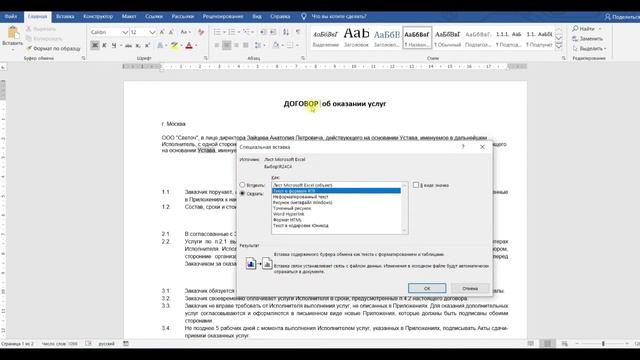Switch to the Рецензирование (Review) ribbon tab

tap(223, 16)
